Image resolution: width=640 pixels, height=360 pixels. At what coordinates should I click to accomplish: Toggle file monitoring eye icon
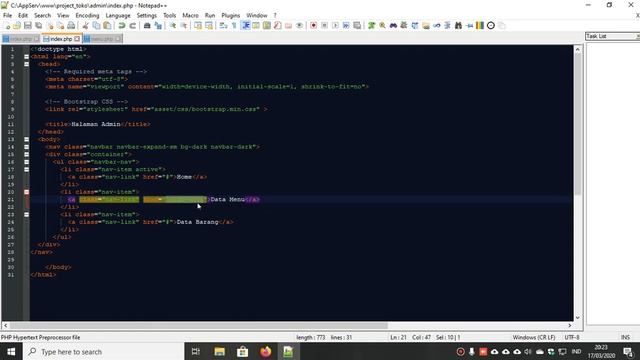pyautogui.click(x=299, y=26)
